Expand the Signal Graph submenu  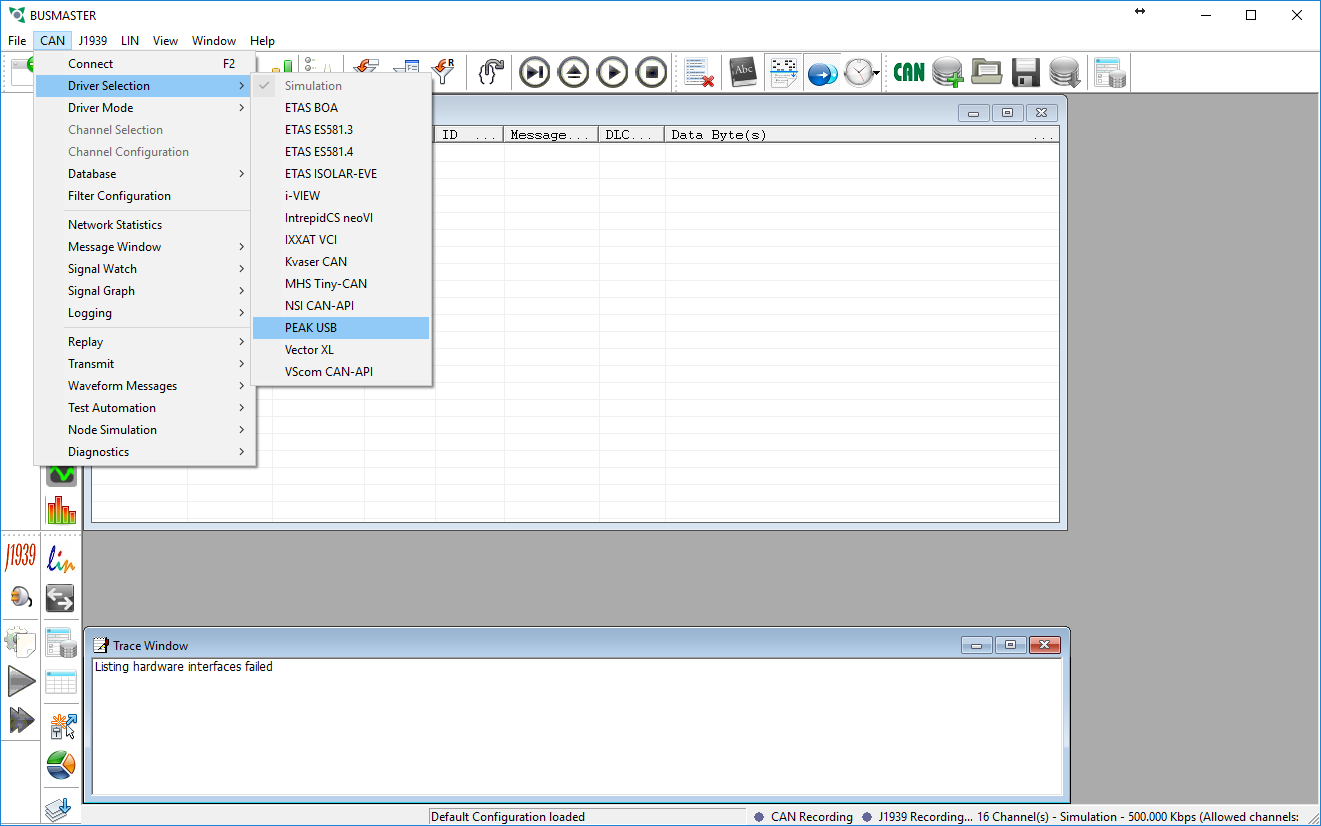144,291
